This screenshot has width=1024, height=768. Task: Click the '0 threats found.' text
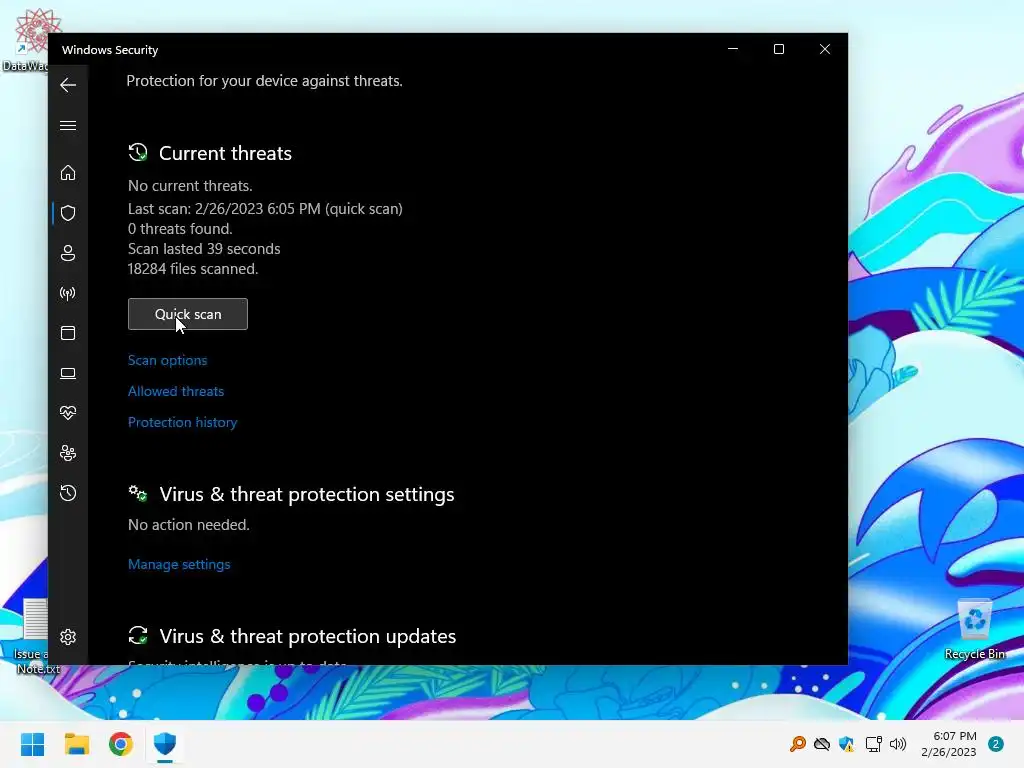point(180,229)
